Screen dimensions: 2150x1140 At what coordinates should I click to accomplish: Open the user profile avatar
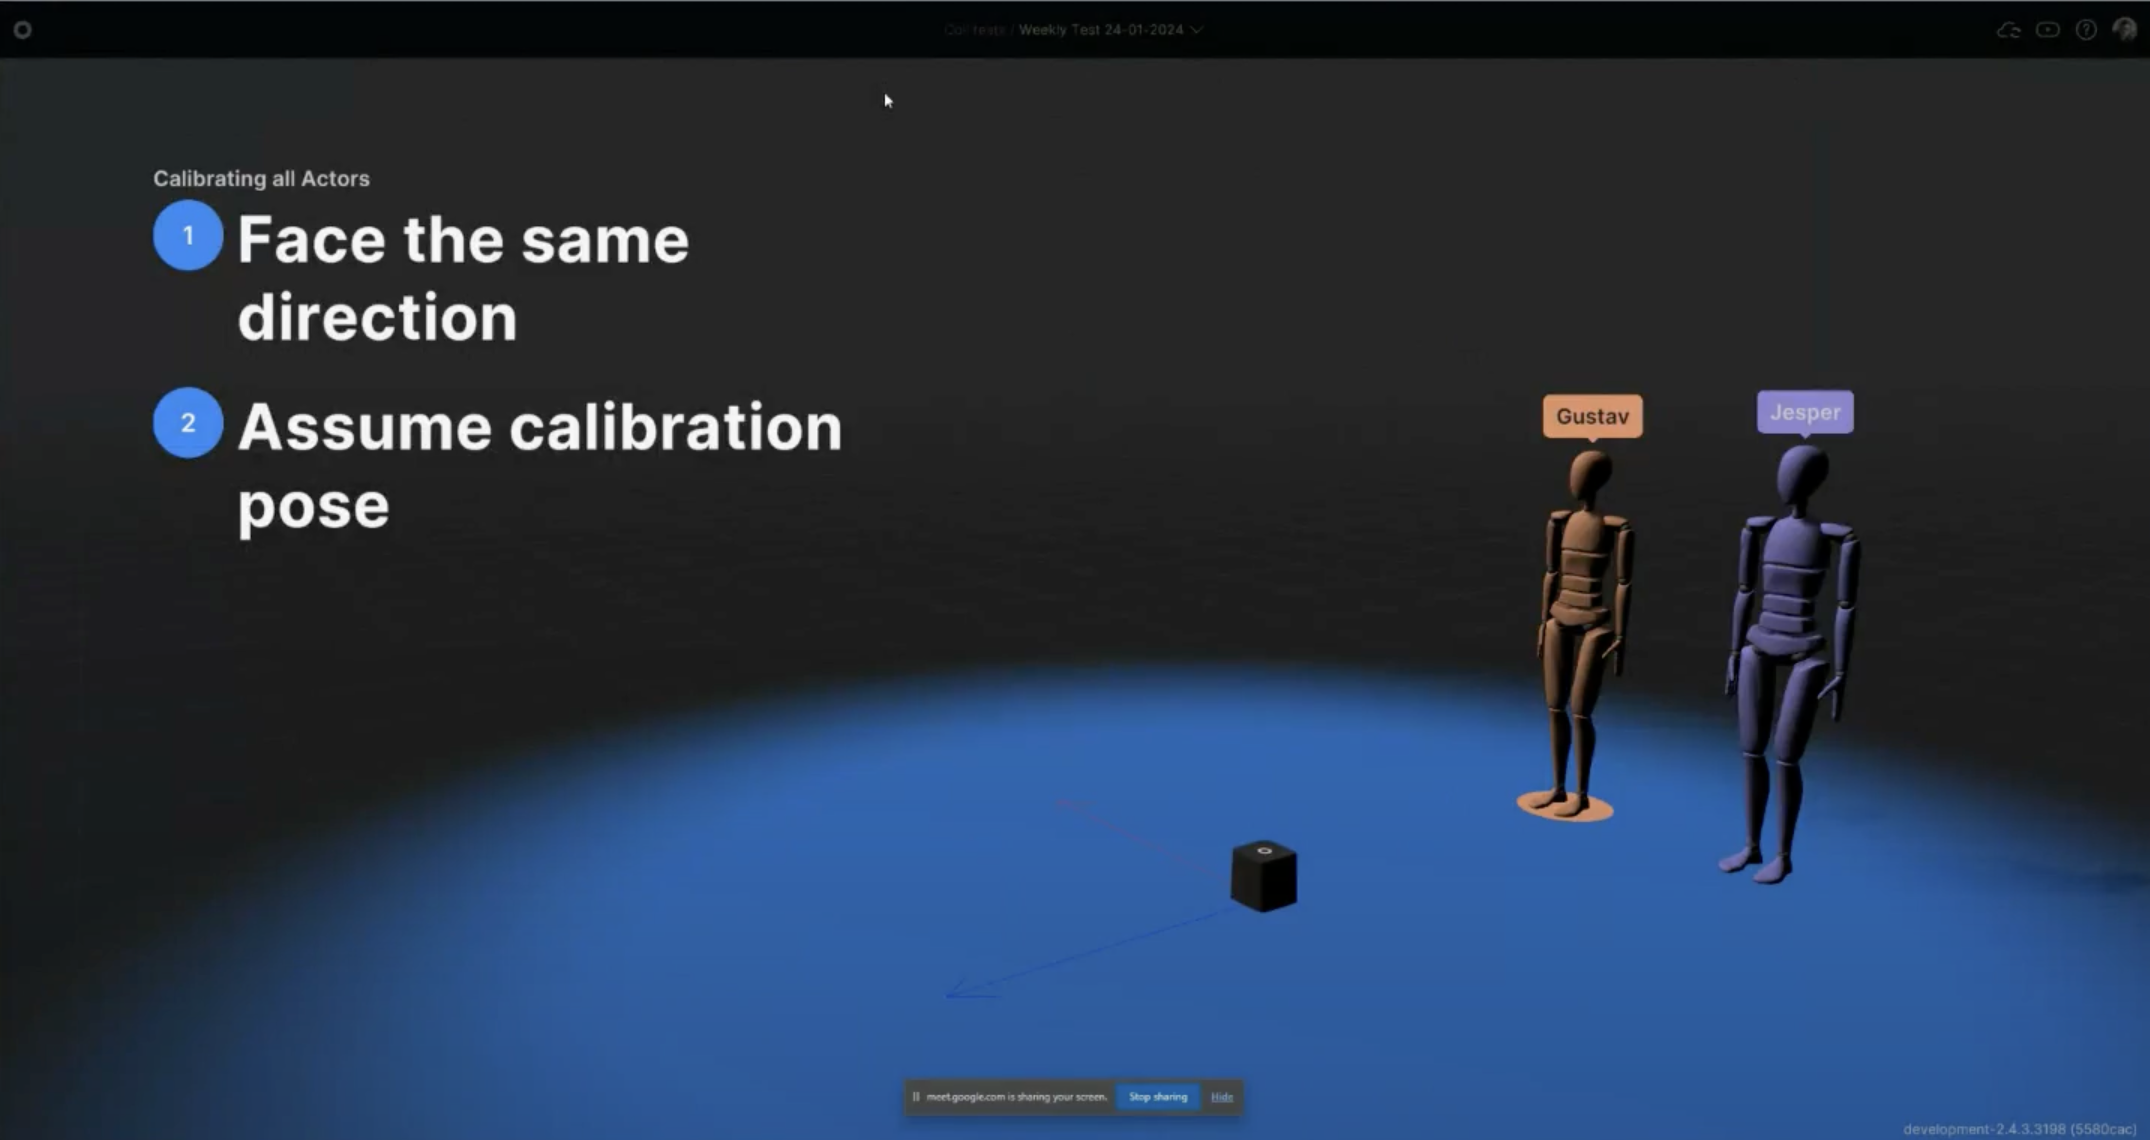tap(2124, 30)
